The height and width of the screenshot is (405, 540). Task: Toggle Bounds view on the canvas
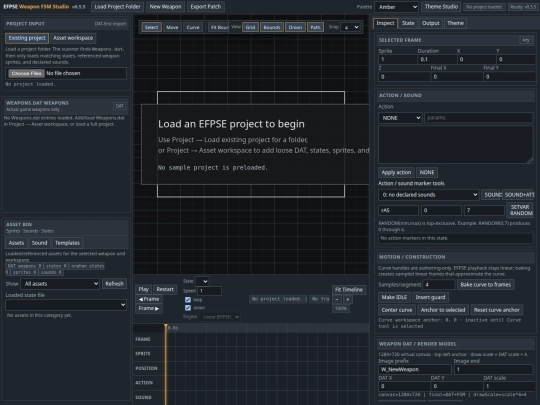(272, 27)
